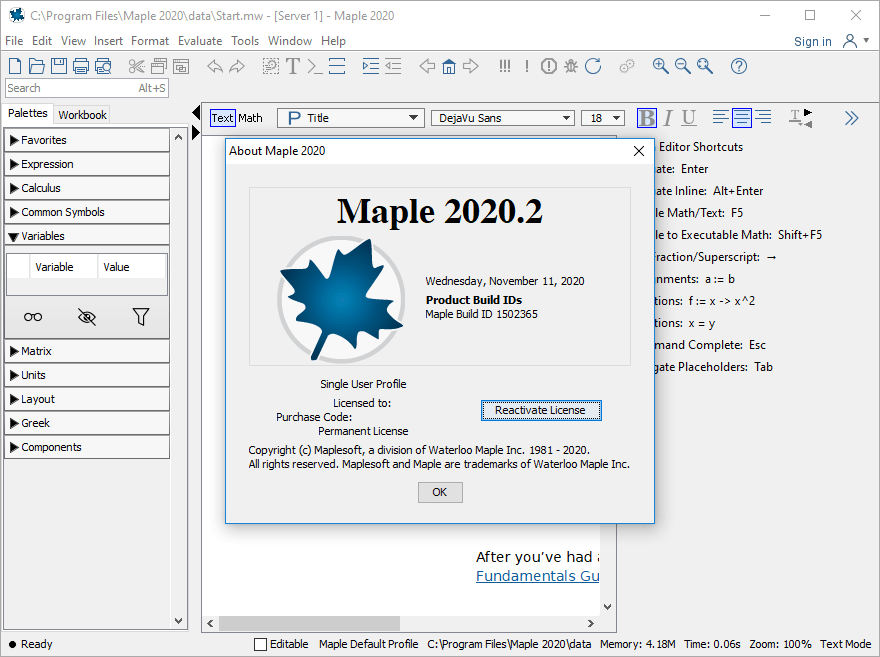Open the Tools menu

(245, 41)
